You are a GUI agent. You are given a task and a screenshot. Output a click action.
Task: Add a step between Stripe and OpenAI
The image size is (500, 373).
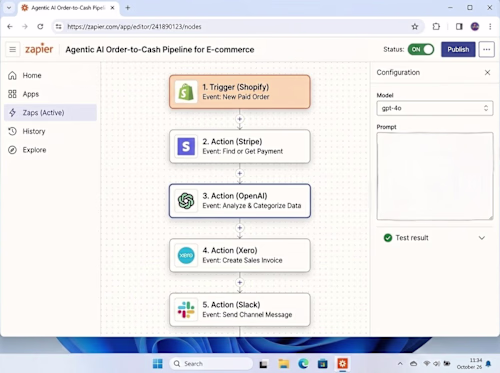coord(239,173)
